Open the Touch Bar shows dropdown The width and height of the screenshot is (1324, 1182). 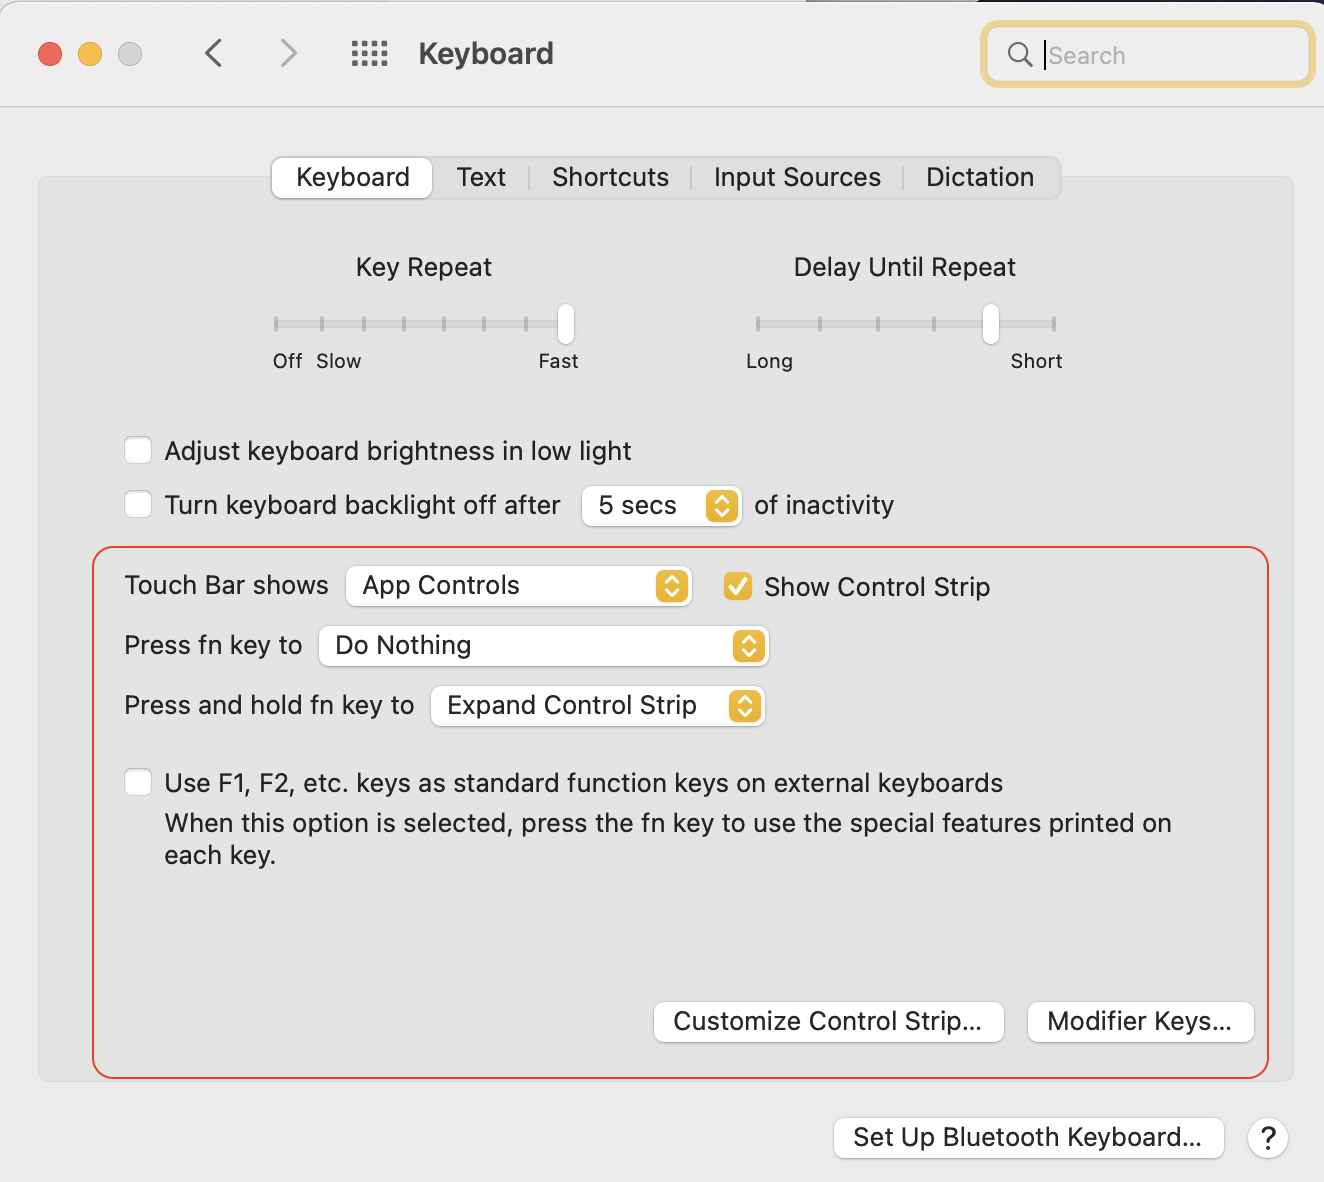[x=518, y=586]
